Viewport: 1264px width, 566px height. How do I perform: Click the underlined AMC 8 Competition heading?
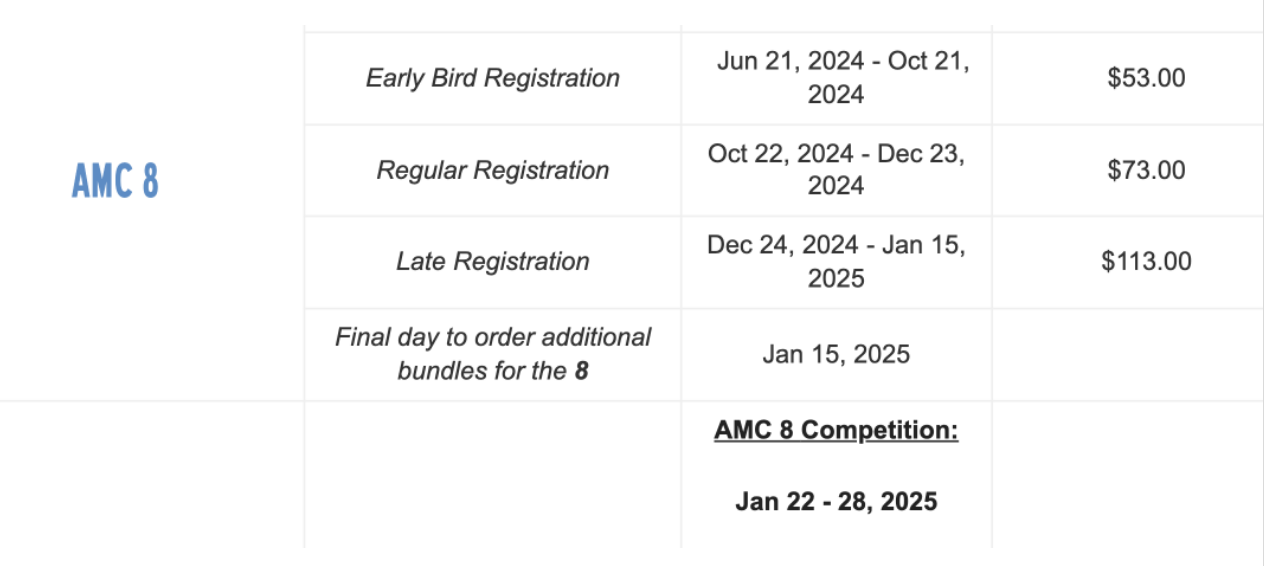tap(836, 430)
